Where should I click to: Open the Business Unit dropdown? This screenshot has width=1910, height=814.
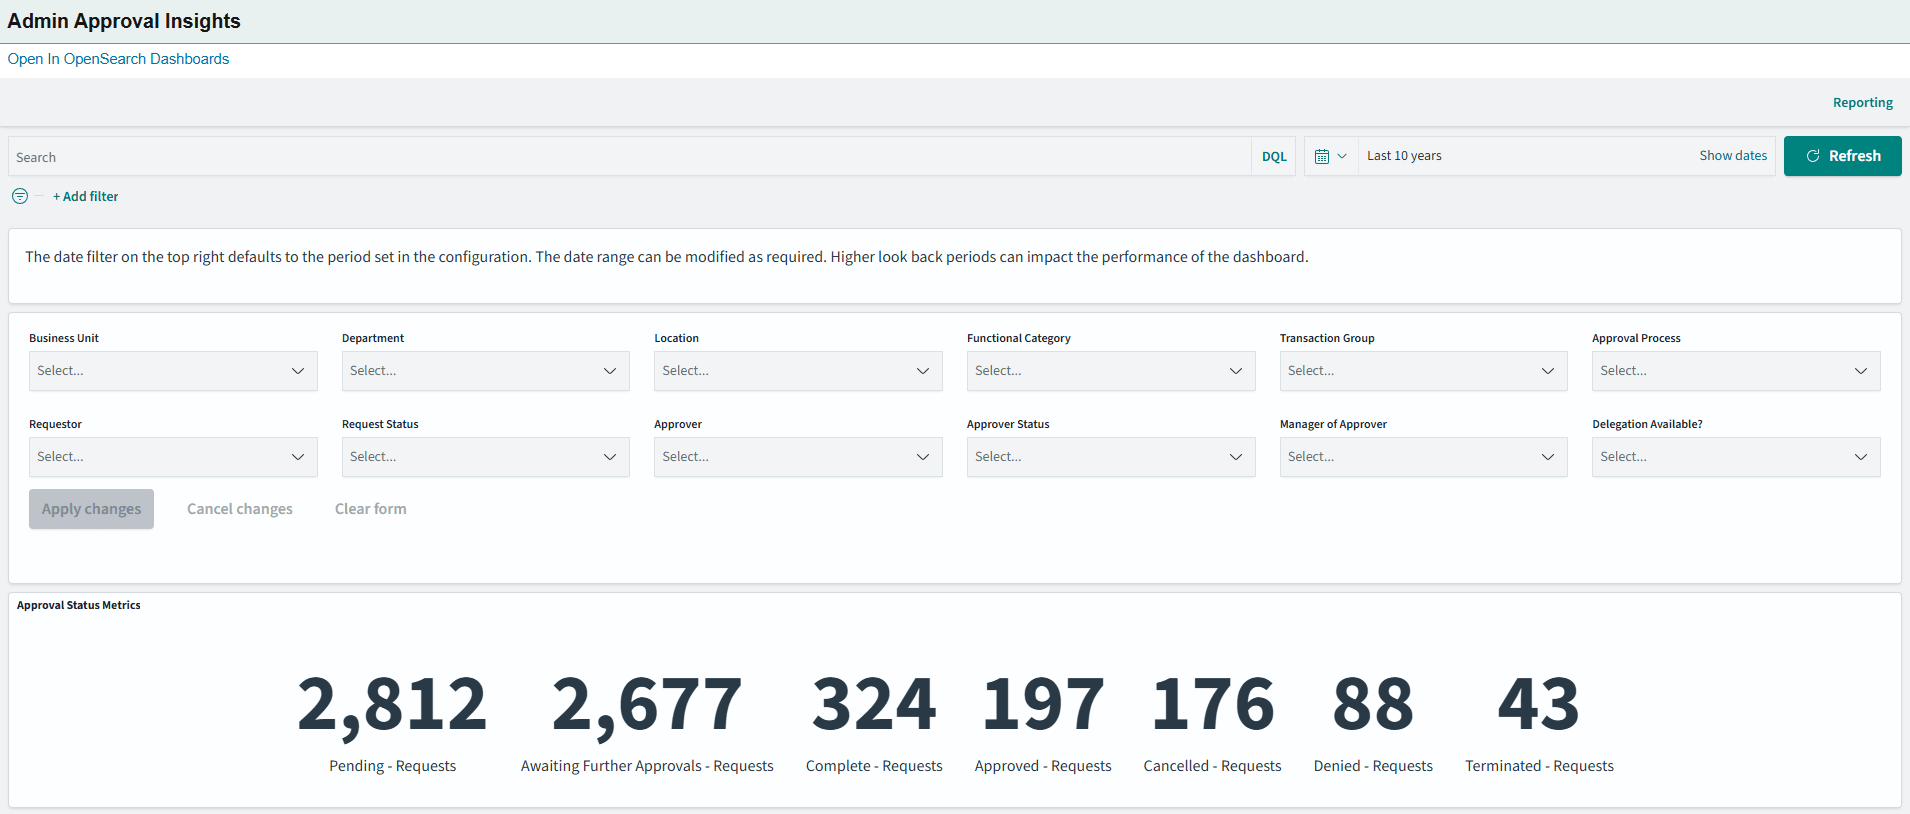click(173, 371)
